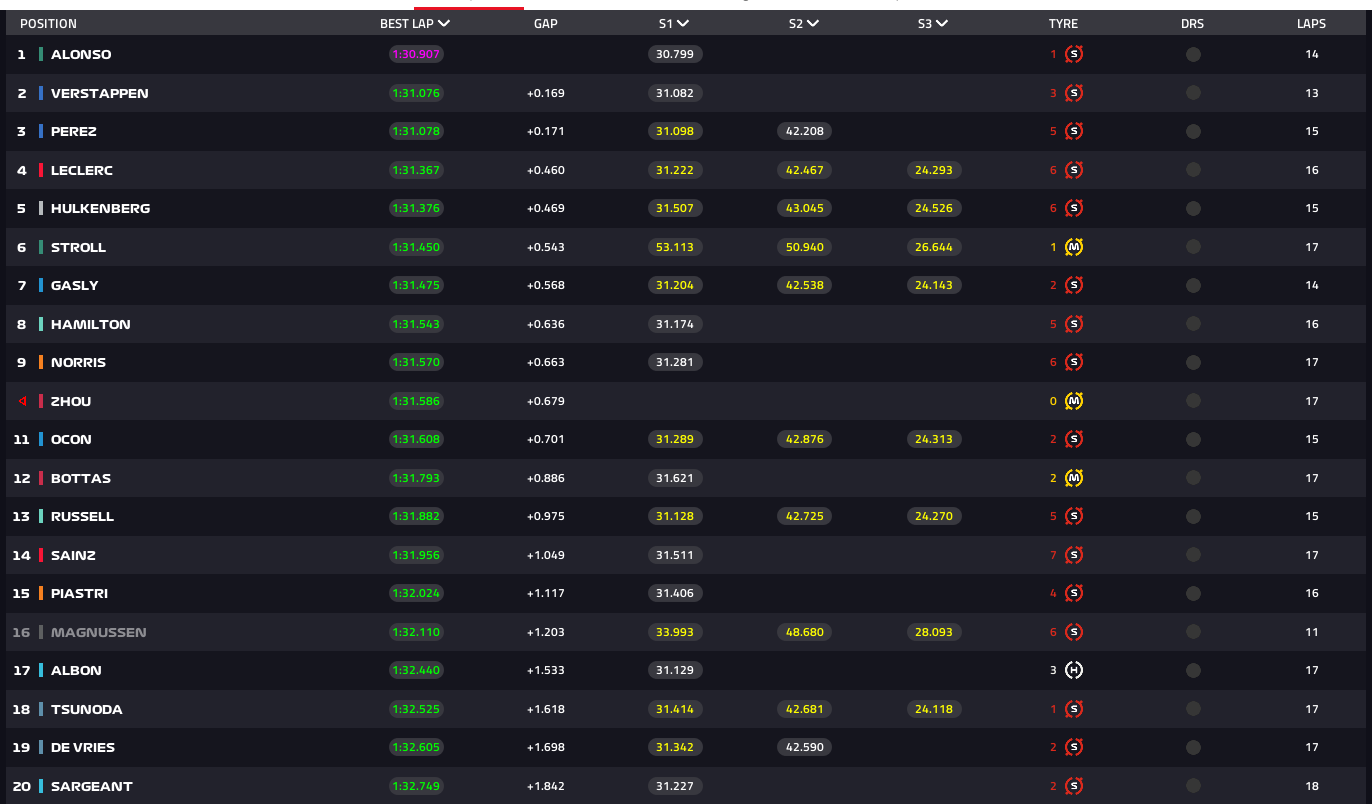Image resolution: width=1372 pixels, height=804 pixels.
Task: Click Sargeant's soft tyre icon
Action: click(1074, 786)
